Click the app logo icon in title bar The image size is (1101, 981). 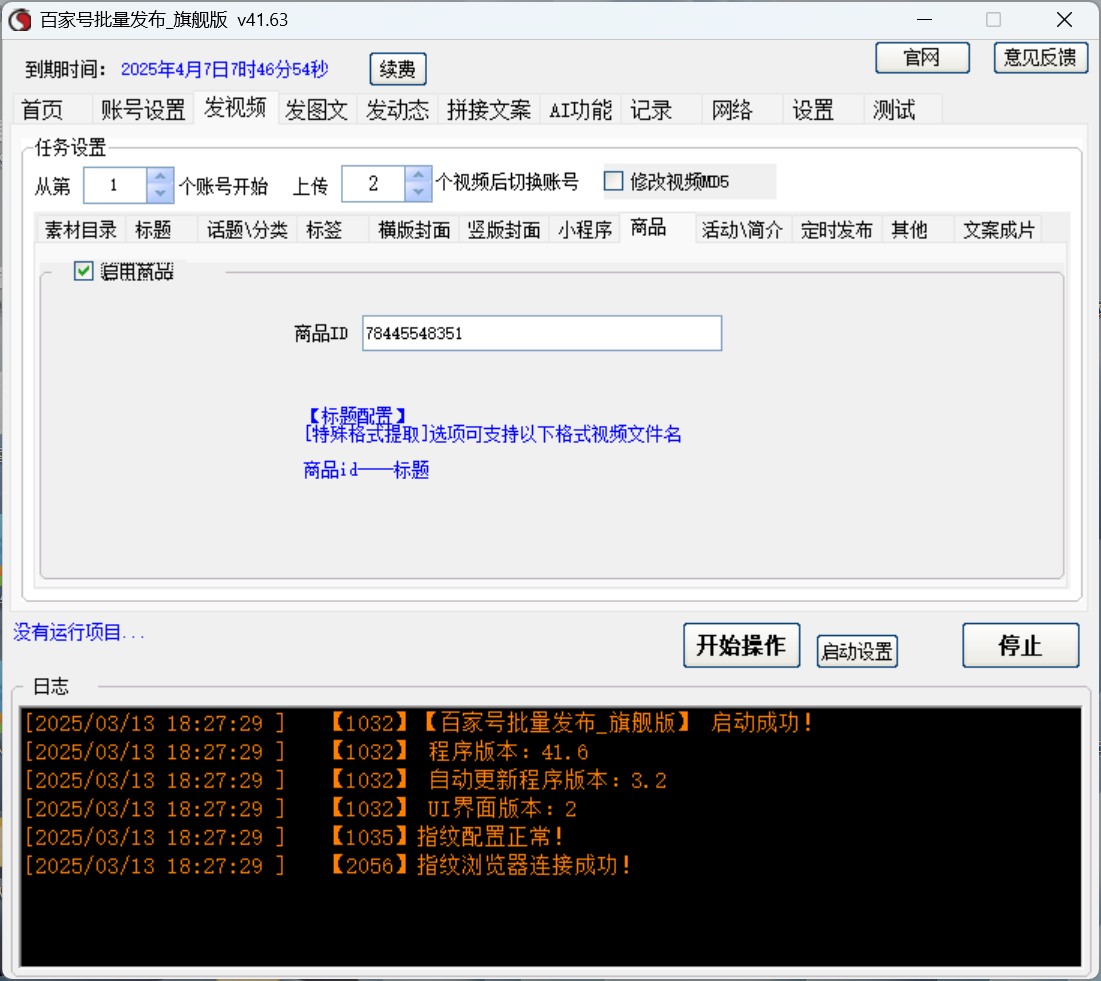pos(20,20)
